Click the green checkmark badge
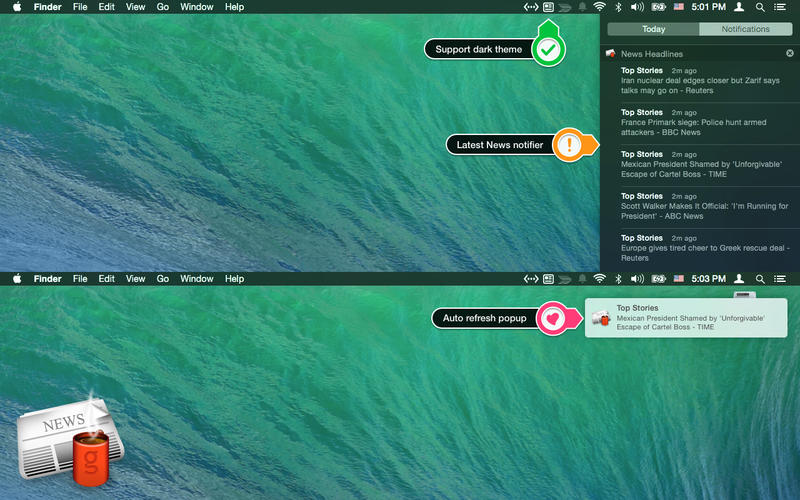 coord(547,49)
